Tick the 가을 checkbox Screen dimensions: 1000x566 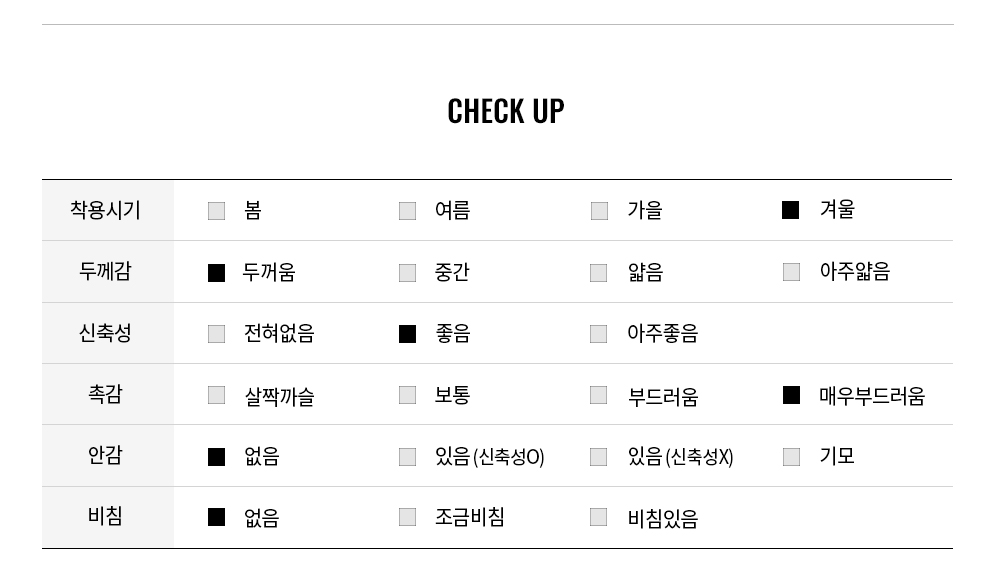[599, 211]
